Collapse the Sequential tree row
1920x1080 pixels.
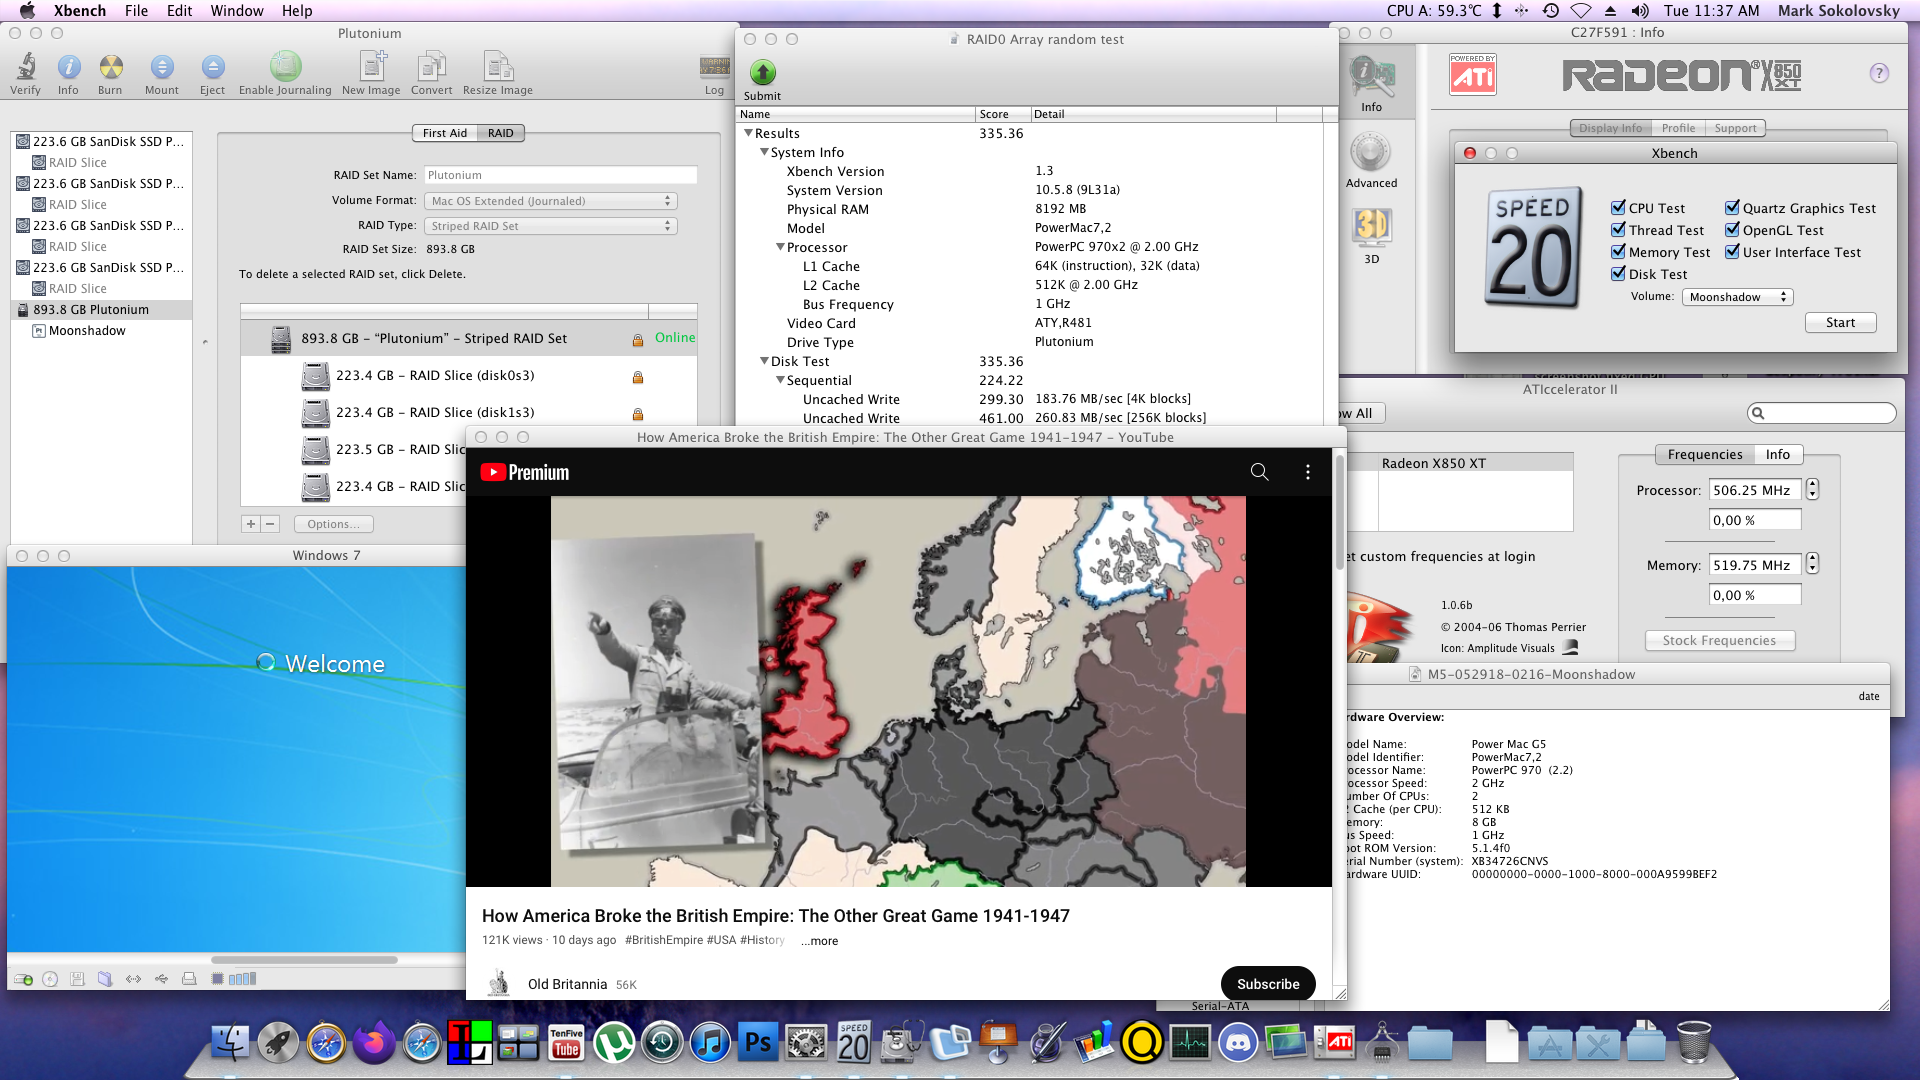(x=780, y=380)
